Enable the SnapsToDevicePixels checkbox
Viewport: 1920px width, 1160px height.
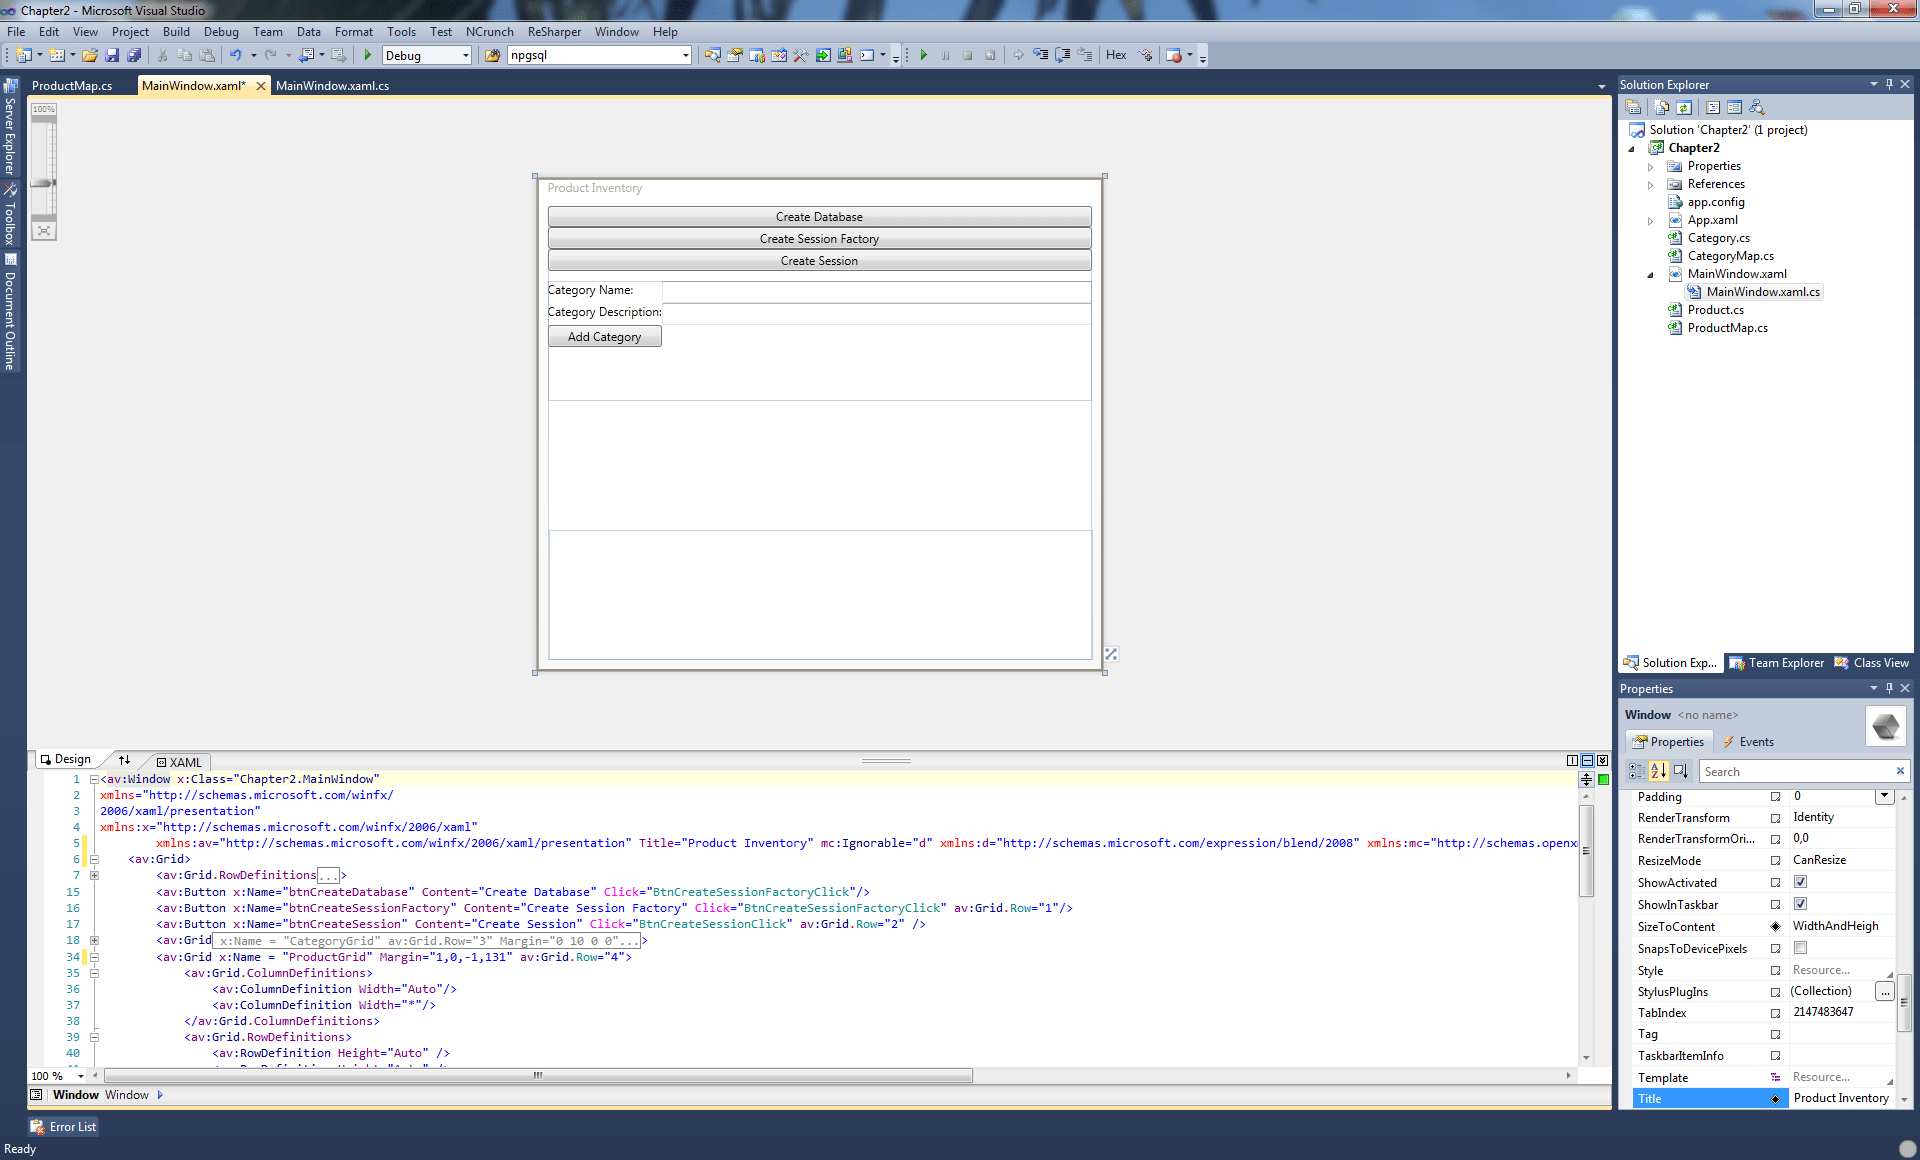click(x=1800, y=948)
